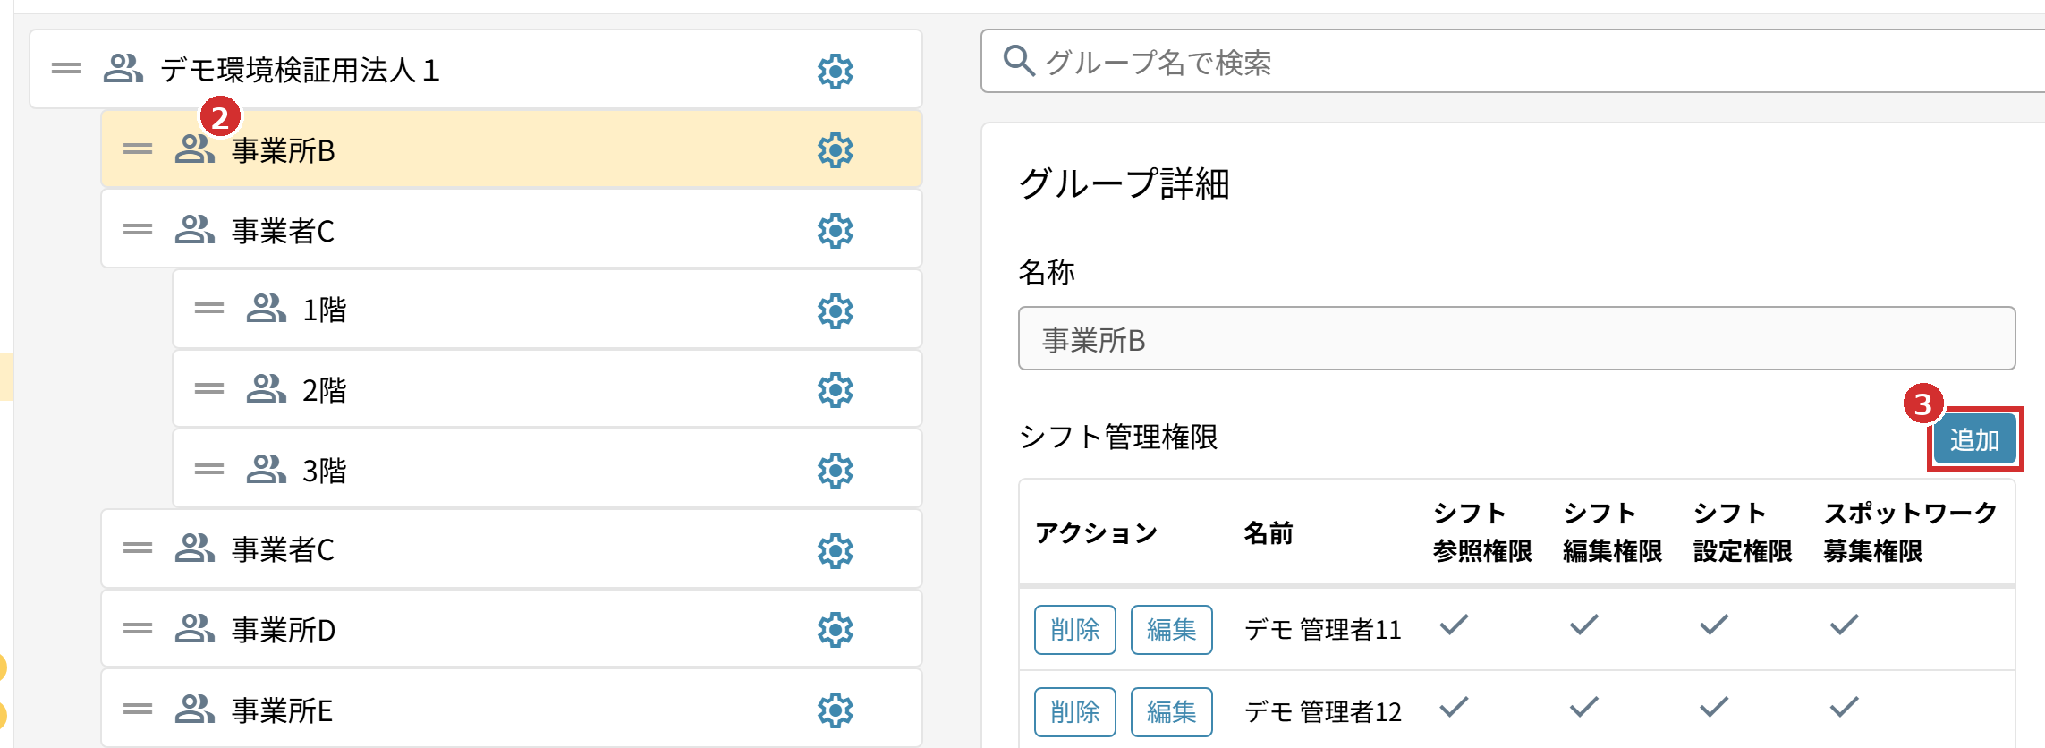The height and width of the screenshot is (748, 2045).
Task: Select the 2階 subgroup
Action: [547, 389]
